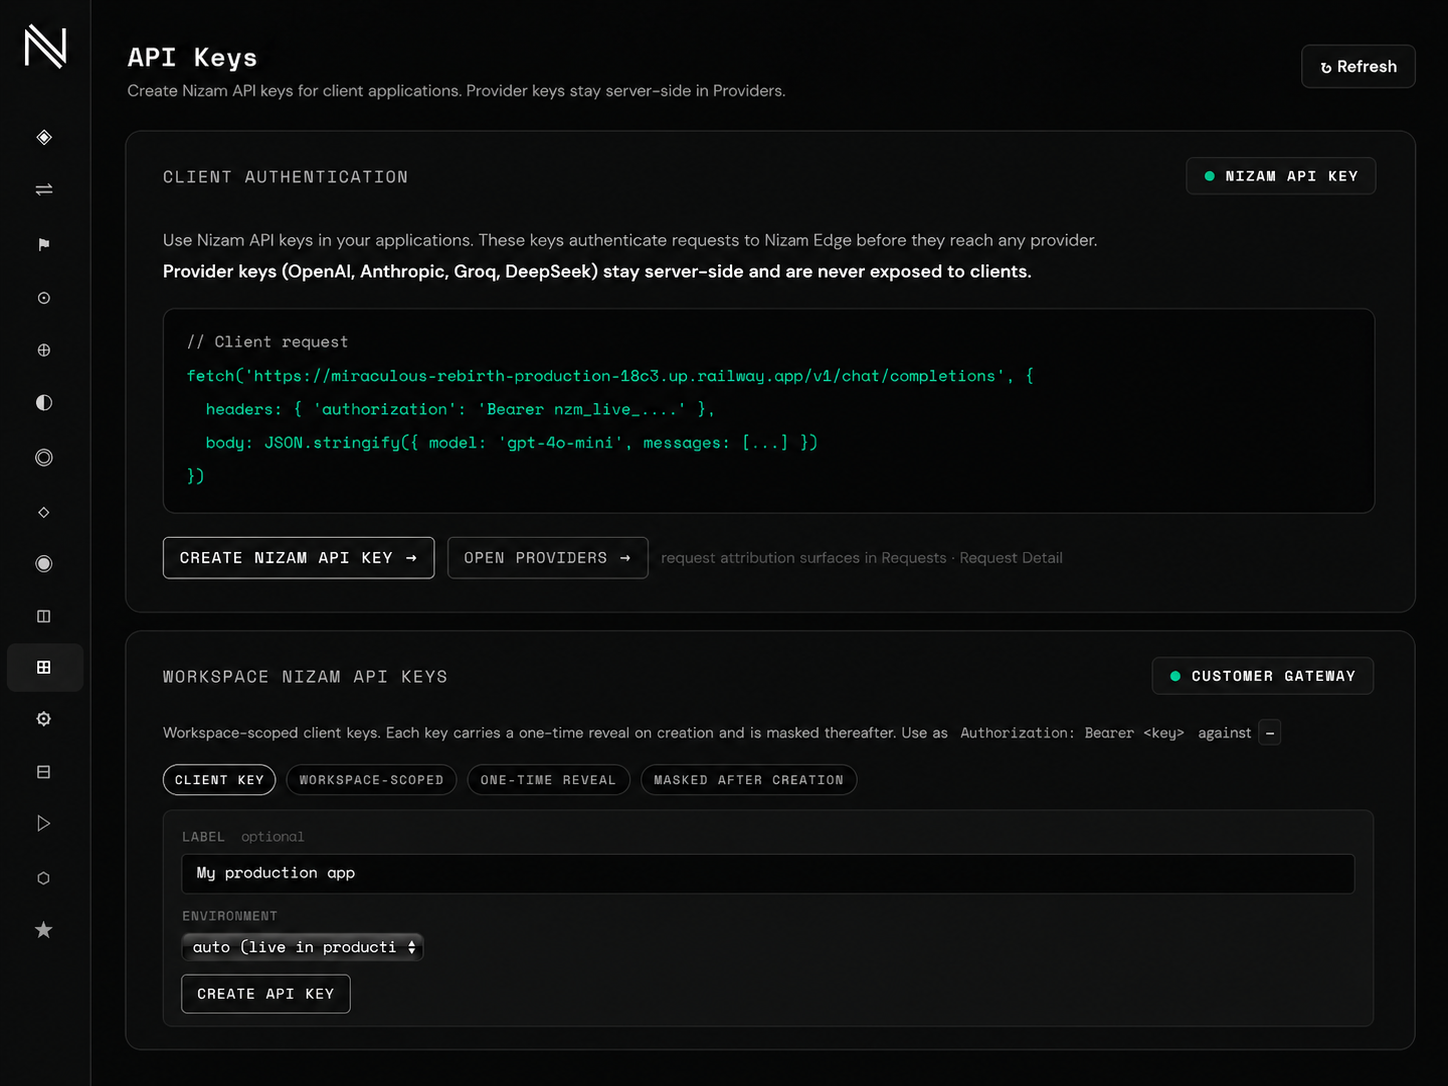The height and width of the screenshot is (1086, 1448).
Task: Click 'request attribution surfaces in Requests' text
Action: [803, 558]
